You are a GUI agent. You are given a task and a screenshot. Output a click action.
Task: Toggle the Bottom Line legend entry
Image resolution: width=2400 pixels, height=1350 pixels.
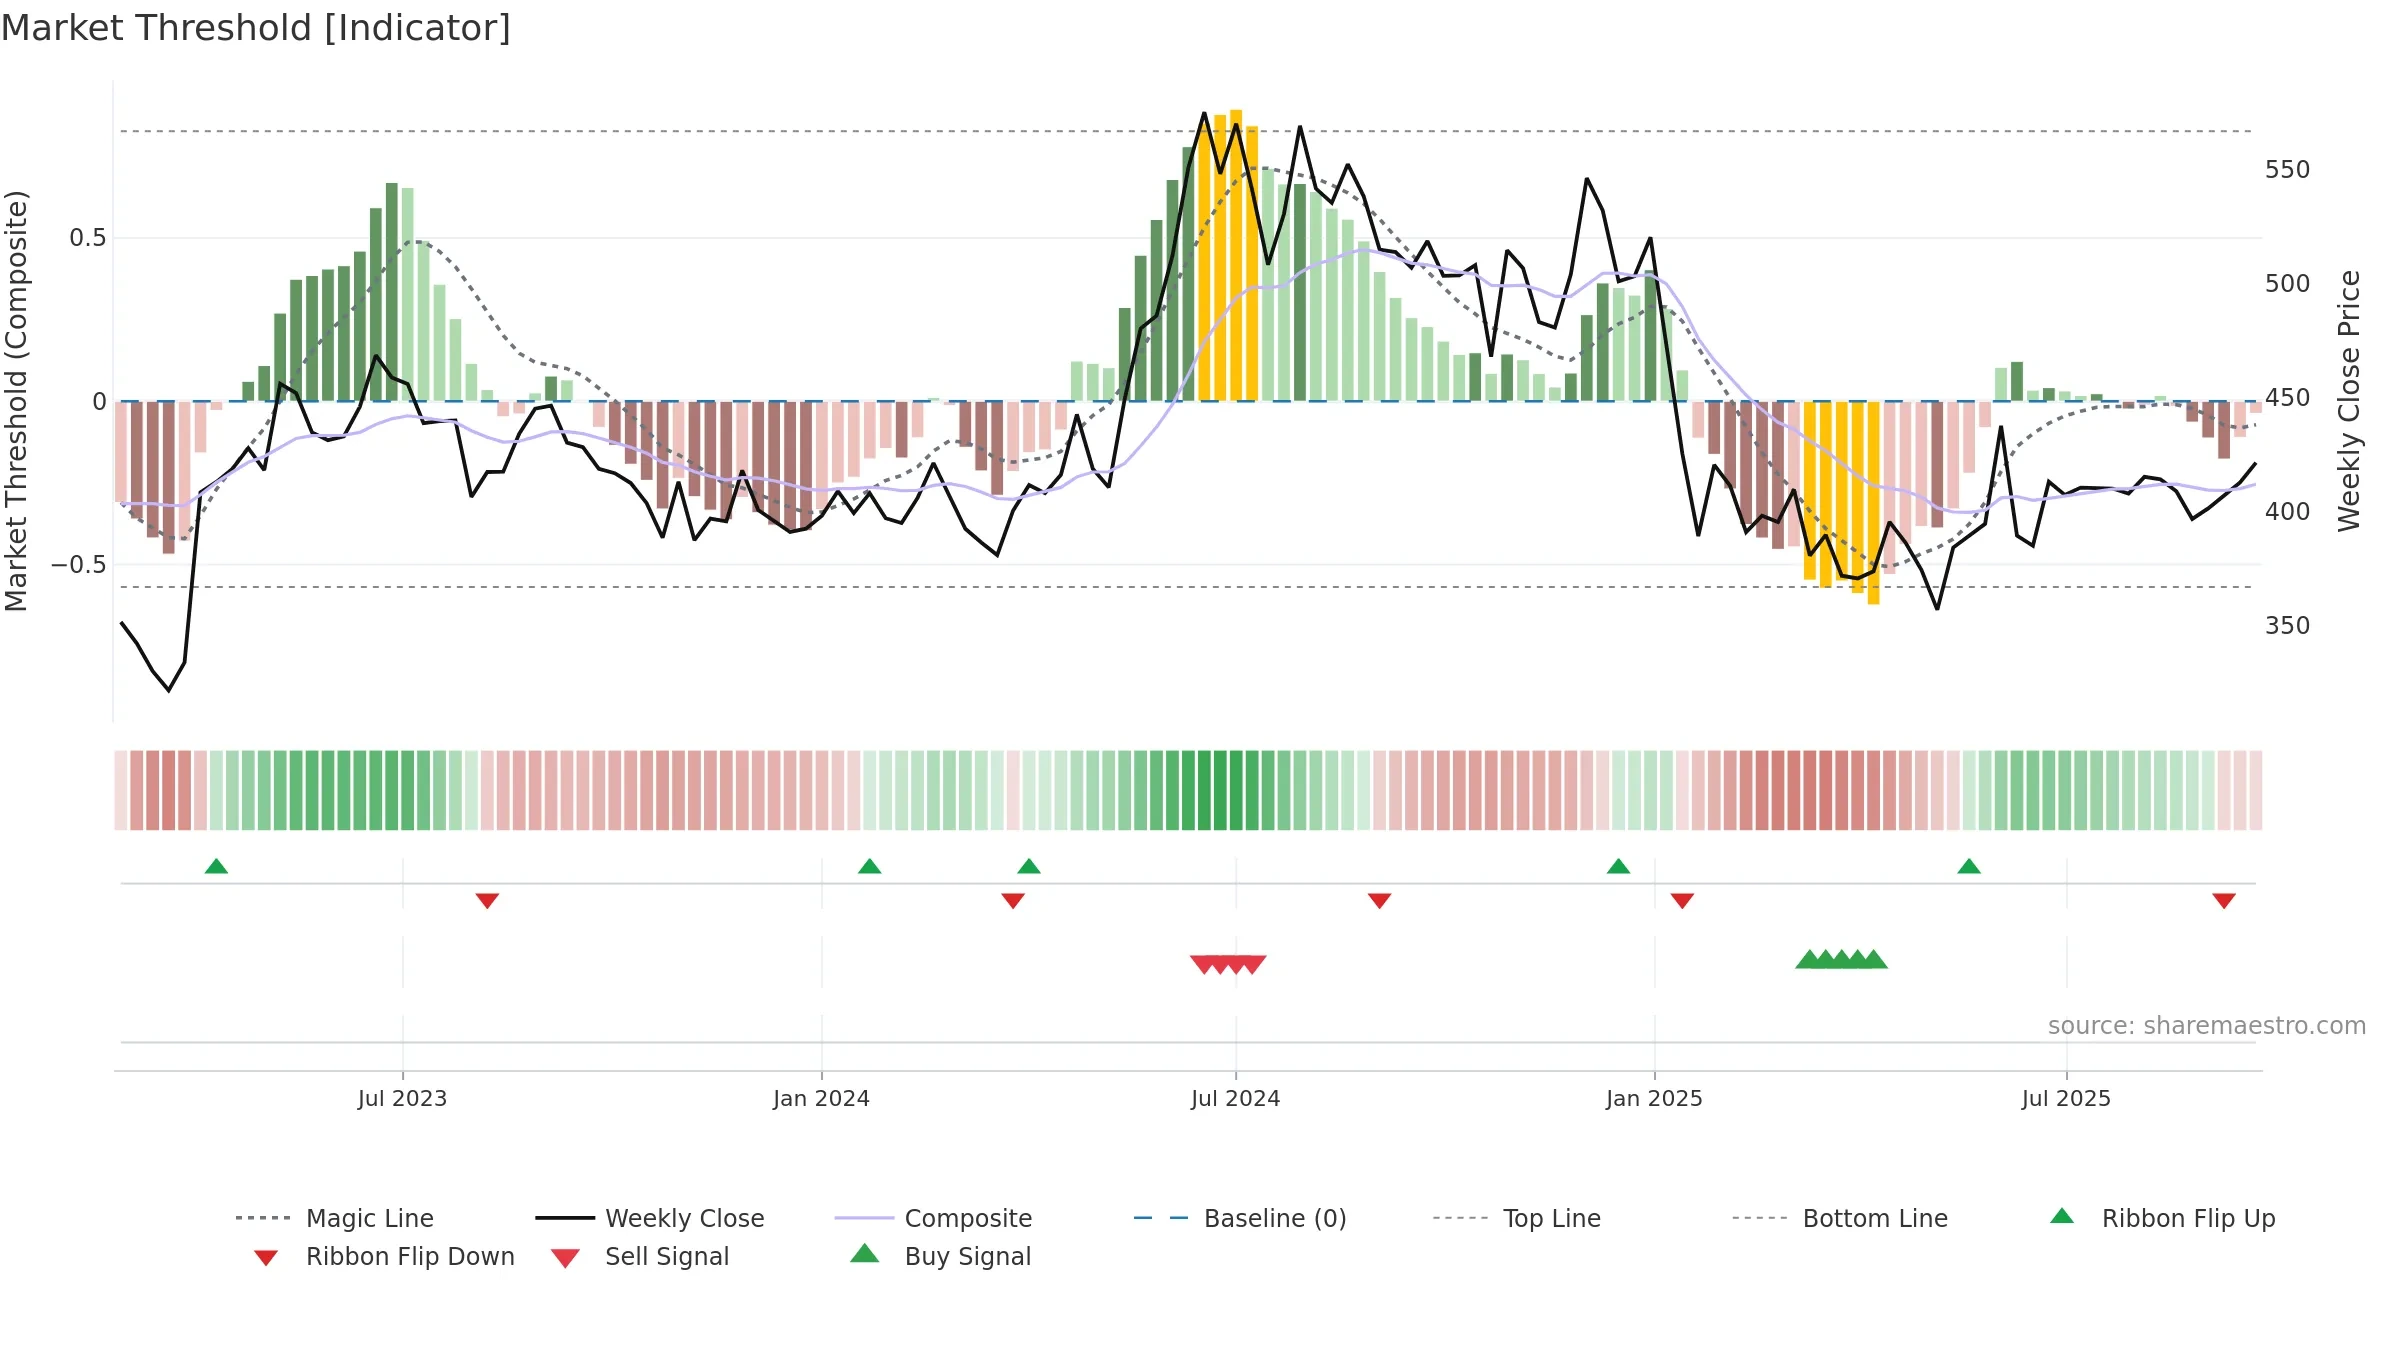coord(1840,1218)
